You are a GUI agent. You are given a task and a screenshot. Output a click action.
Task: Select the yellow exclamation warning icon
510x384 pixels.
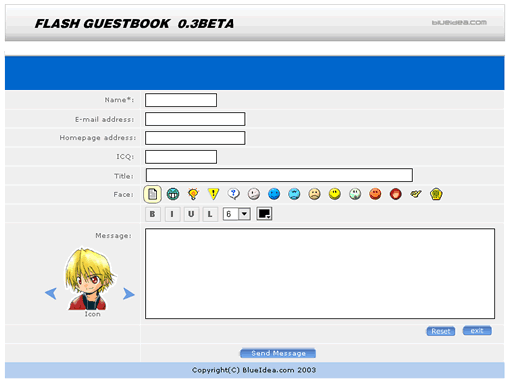(213, 194)
